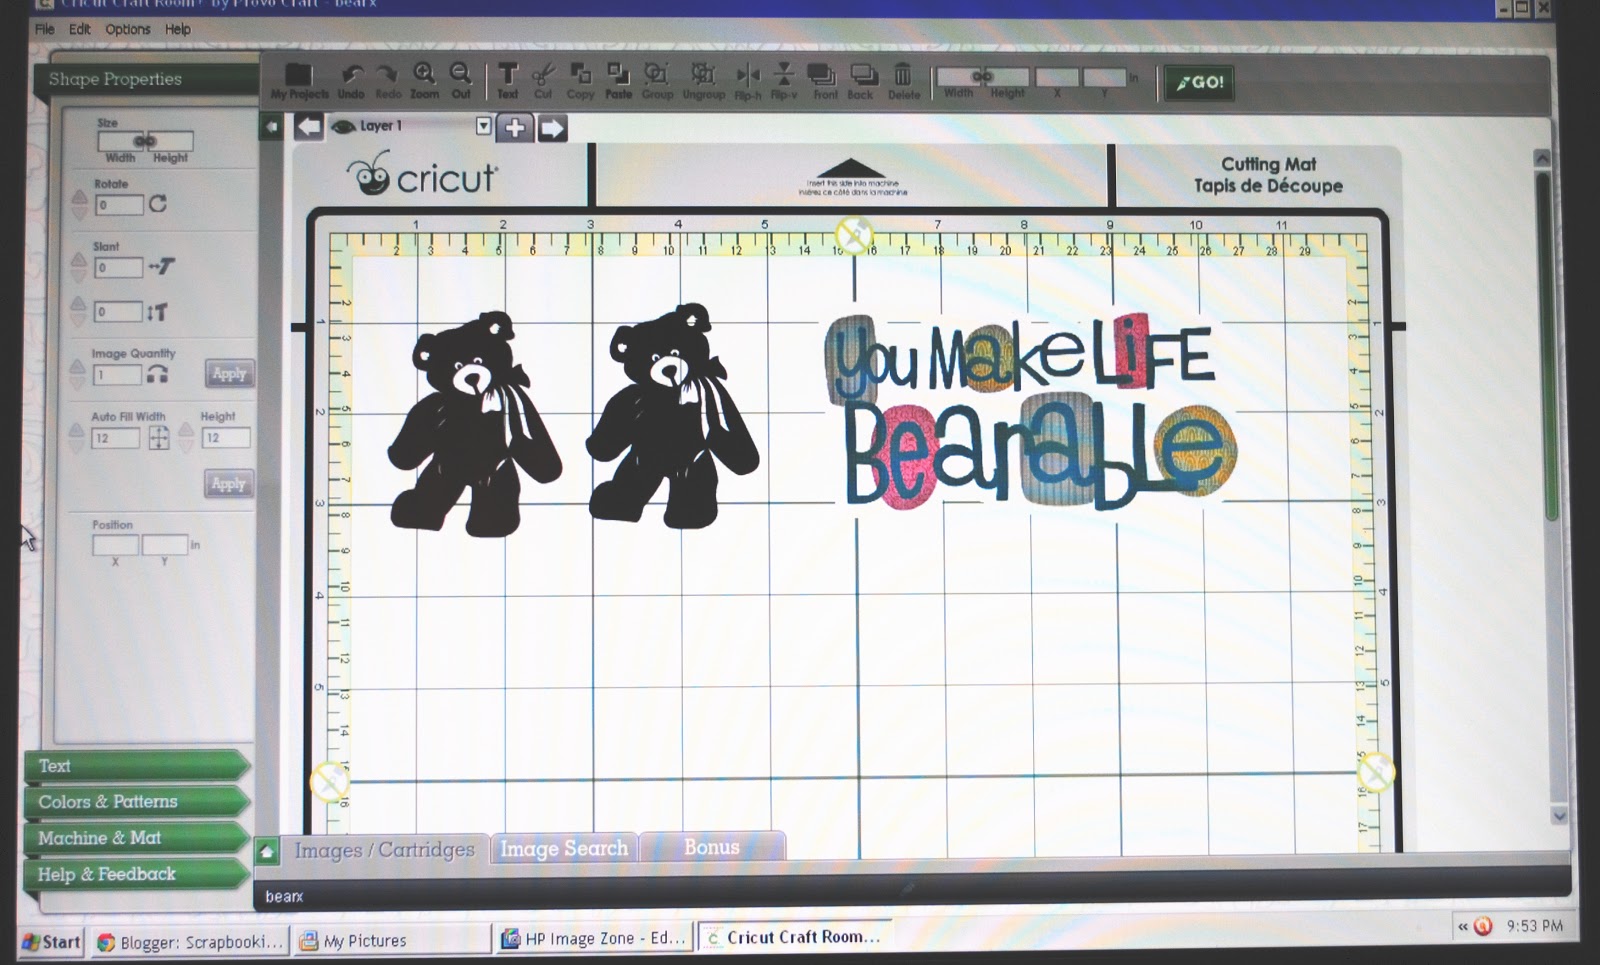The width and height of the screenshot is (1600, 965).
Task: Click the vertical slant T icon
Action: (x=157, y=312)
